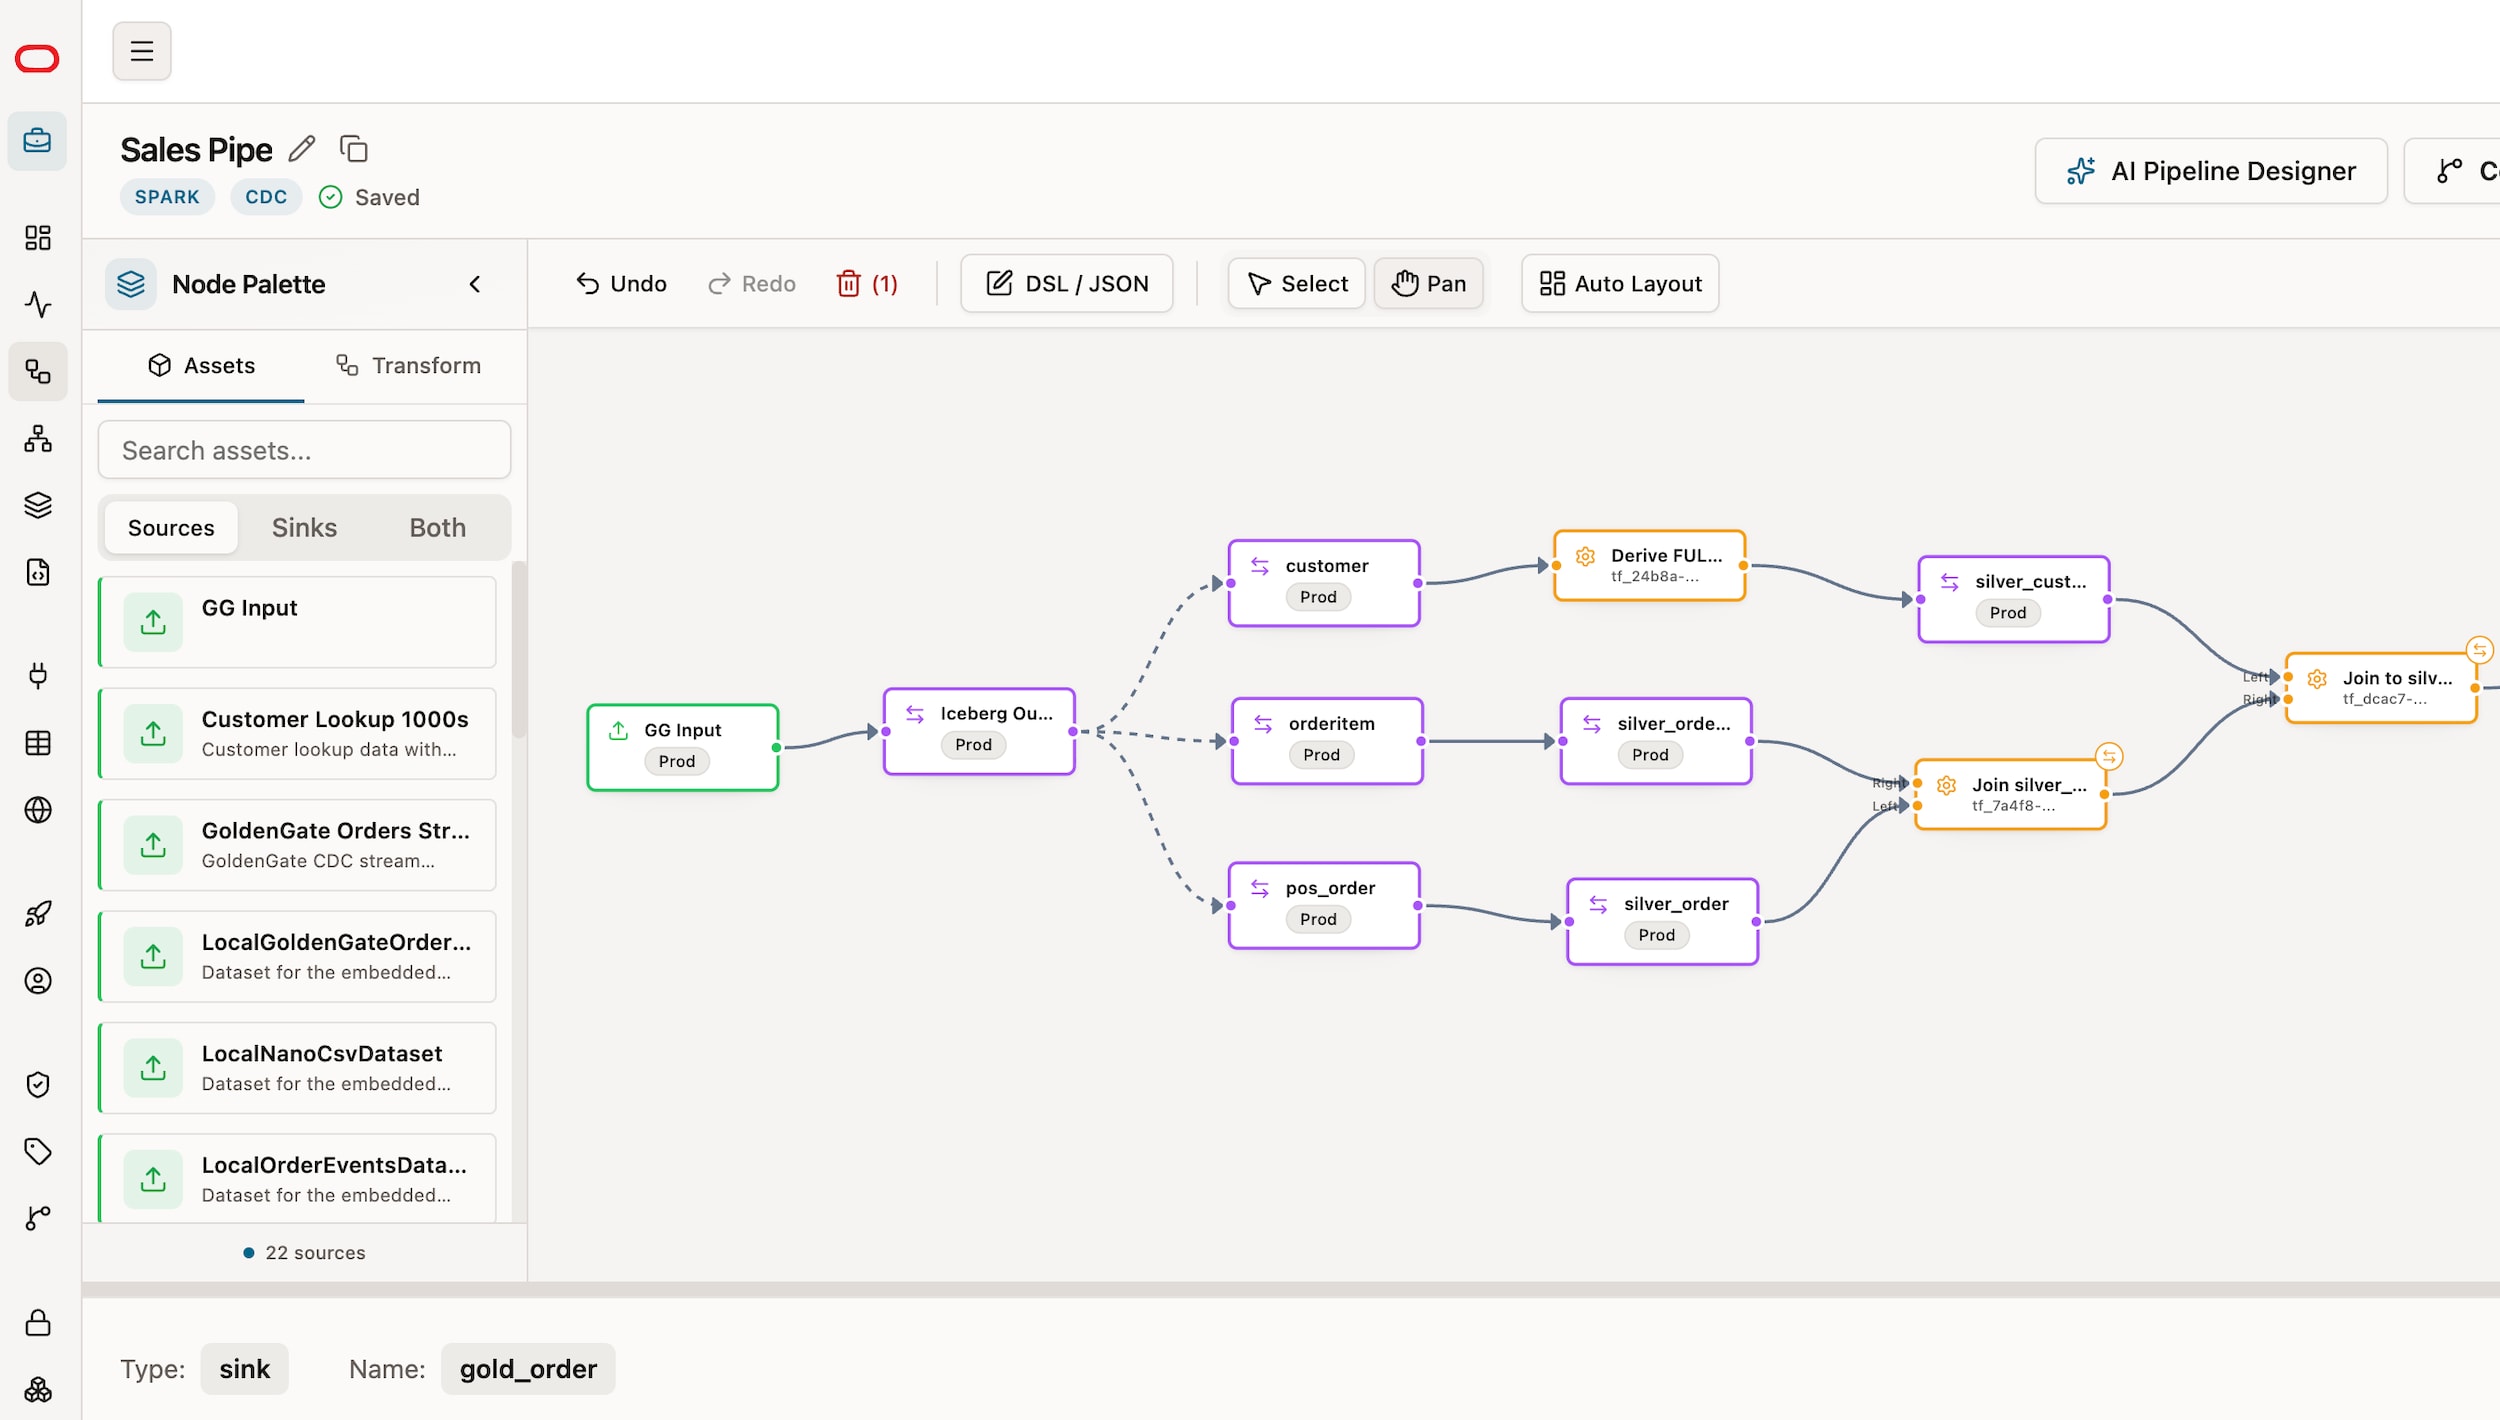The width and height of the screenshot is (2500, 1420).
Task: Select the GG Input asset in palette
Action: (297, 622)
